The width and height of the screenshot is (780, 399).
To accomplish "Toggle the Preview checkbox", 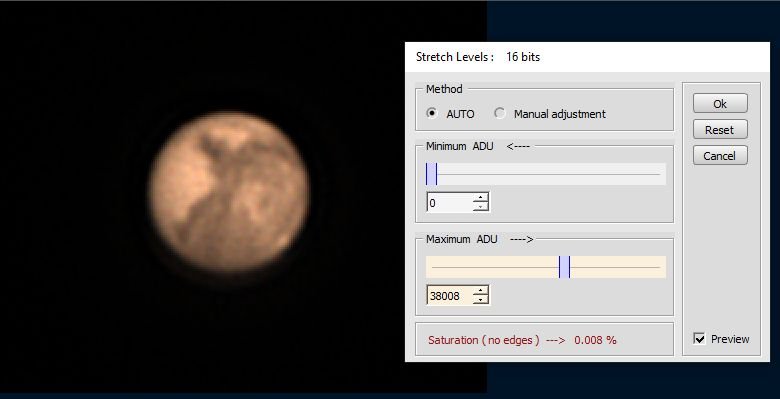I will [699, 339].
